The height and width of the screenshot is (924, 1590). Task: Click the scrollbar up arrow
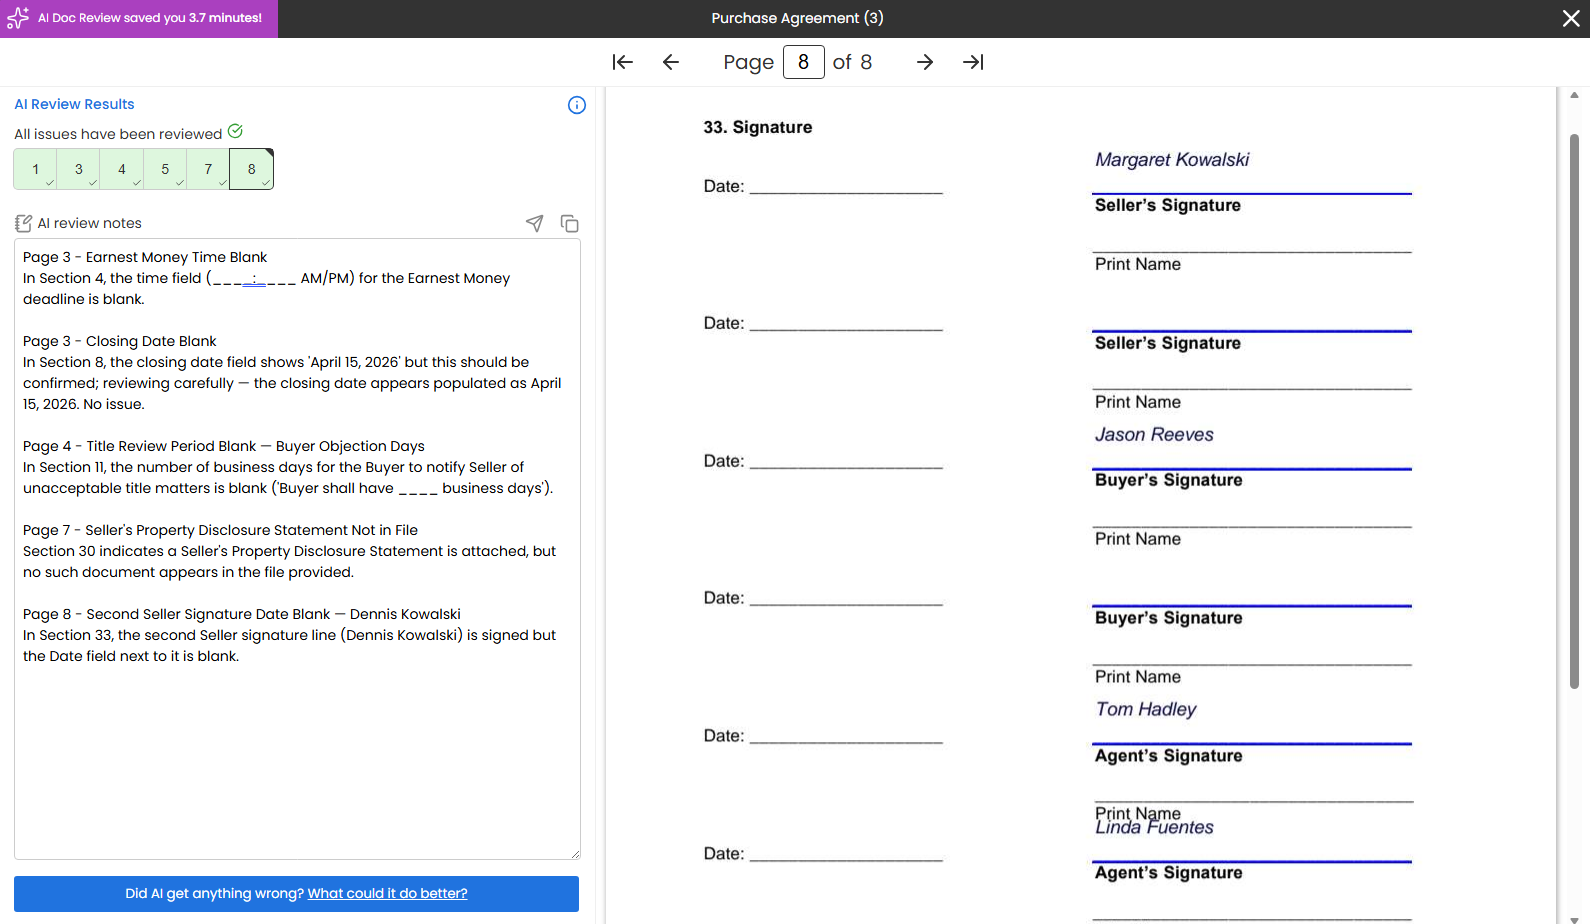(x=1574, y=95)
